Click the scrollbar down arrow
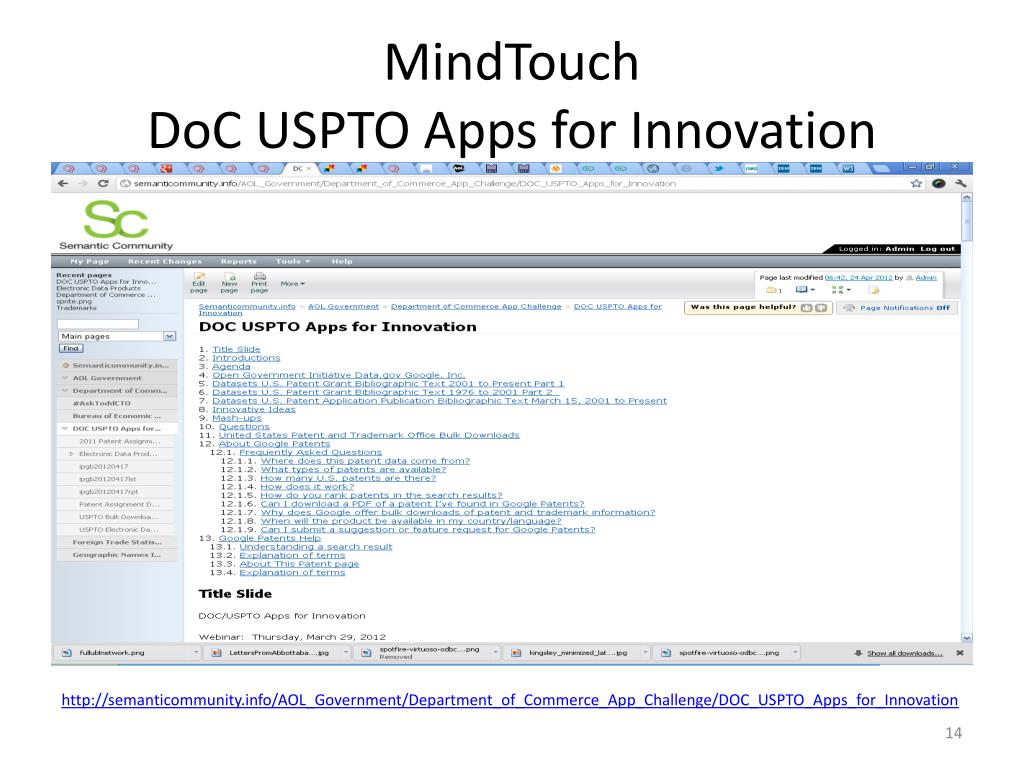 tap(967, 638)
